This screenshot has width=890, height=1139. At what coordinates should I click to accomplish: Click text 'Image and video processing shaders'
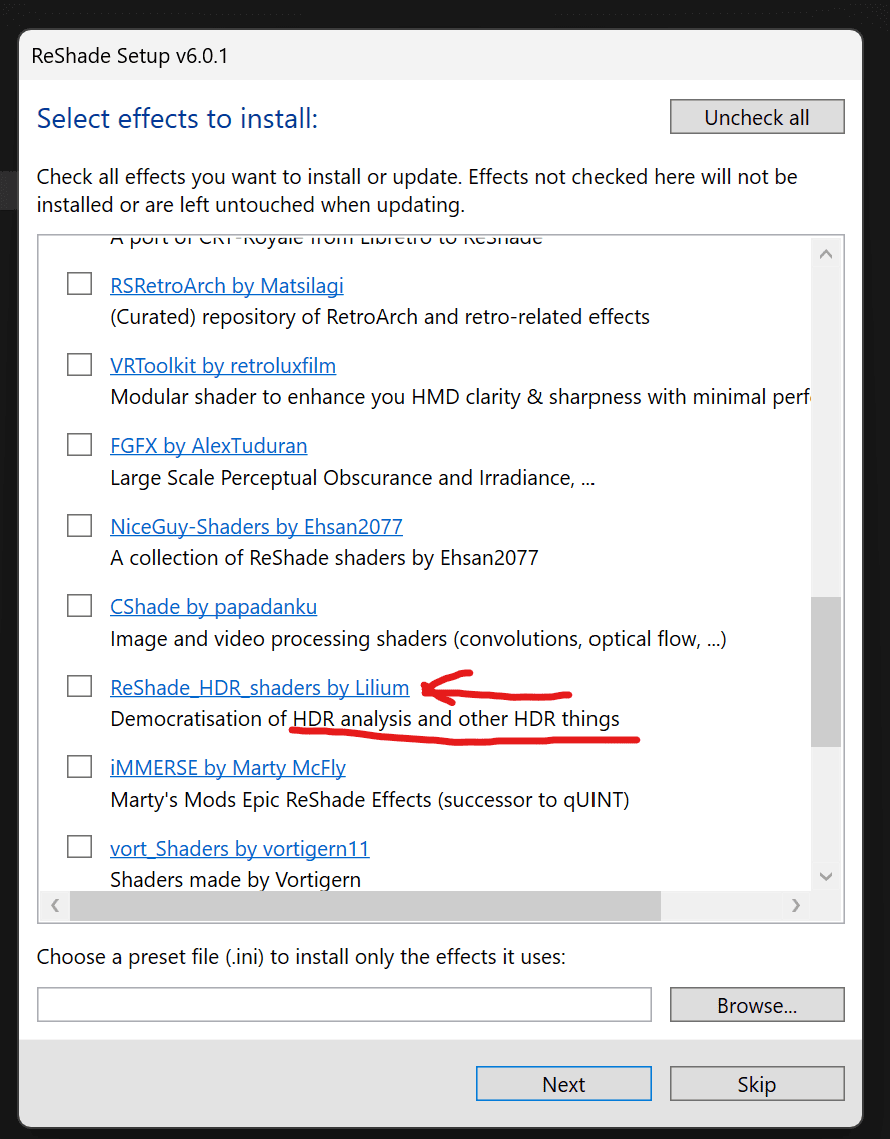coord(278,639)
